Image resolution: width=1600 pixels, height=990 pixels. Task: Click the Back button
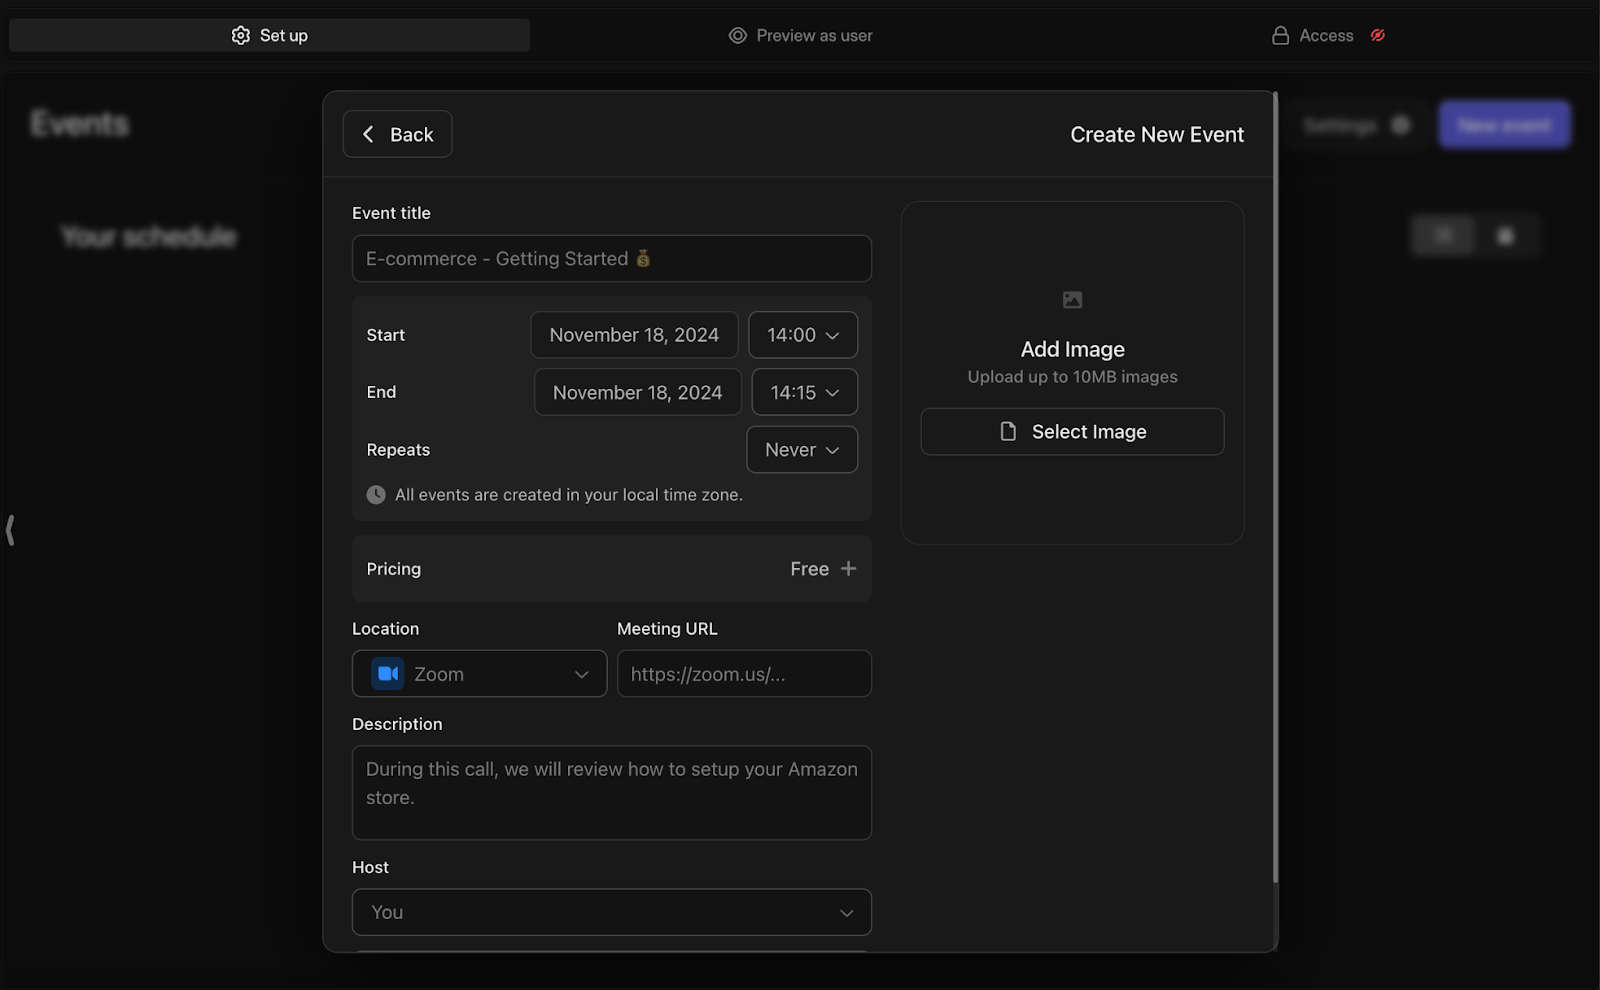coord(397,134)
